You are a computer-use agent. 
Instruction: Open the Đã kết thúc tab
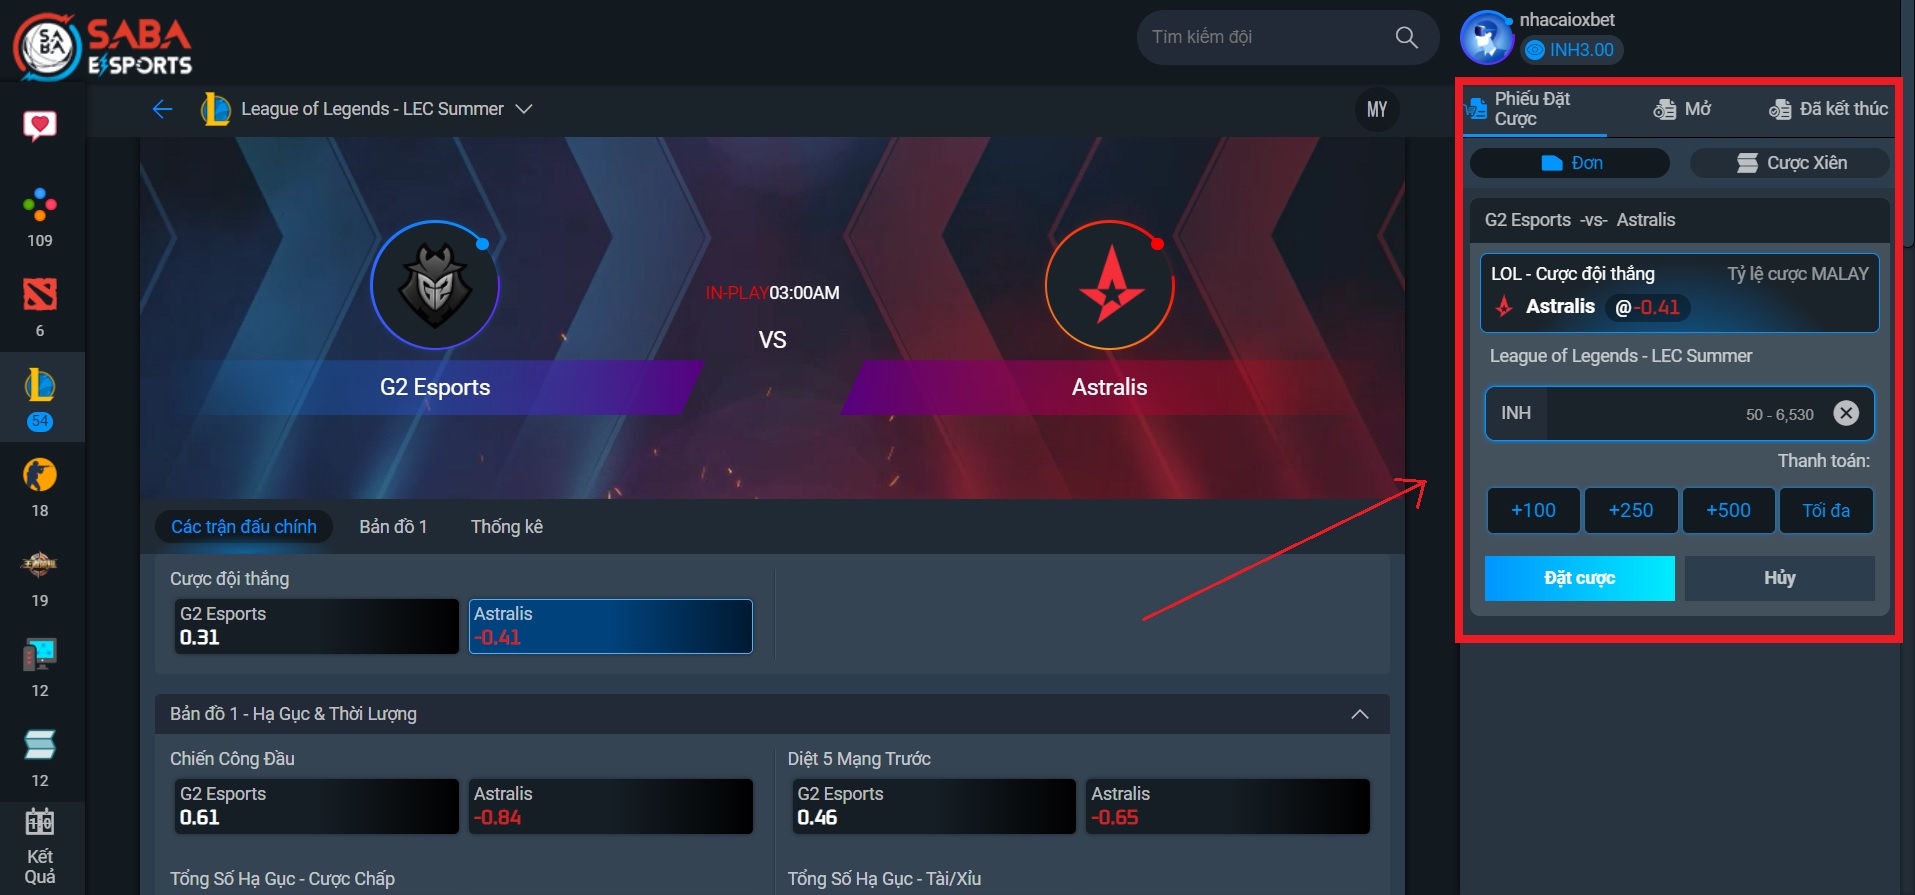point(1828,109)
